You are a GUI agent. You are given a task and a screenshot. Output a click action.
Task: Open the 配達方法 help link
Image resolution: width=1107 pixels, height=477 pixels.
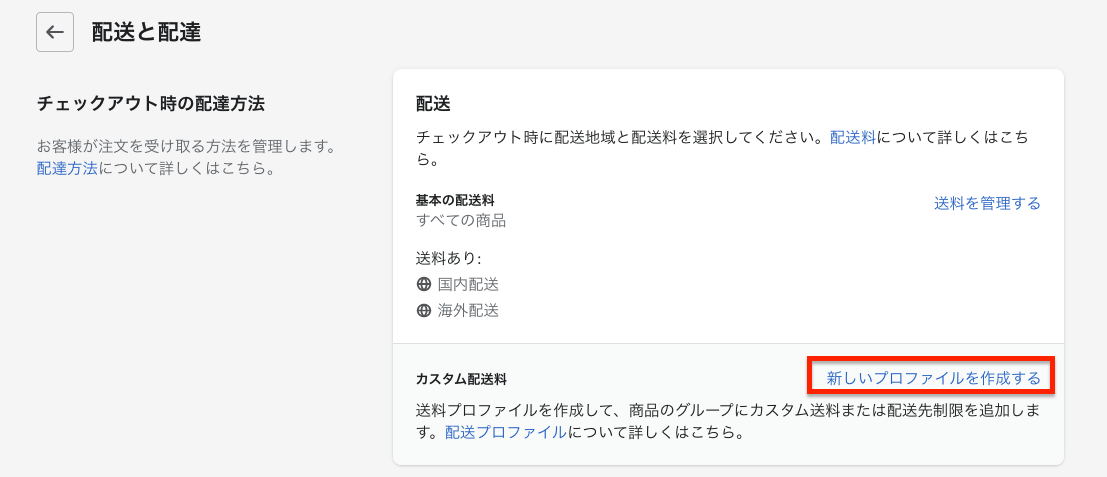(67, 169)
